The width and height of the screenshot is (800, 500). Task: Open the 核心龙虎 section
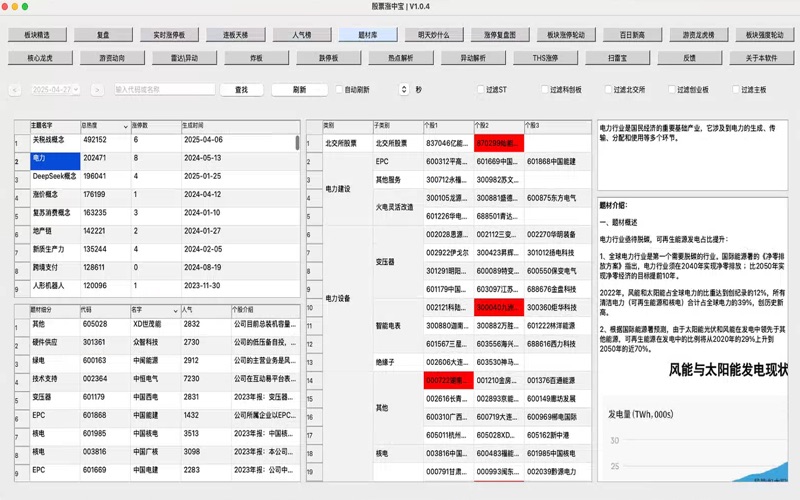pos(42,59)
